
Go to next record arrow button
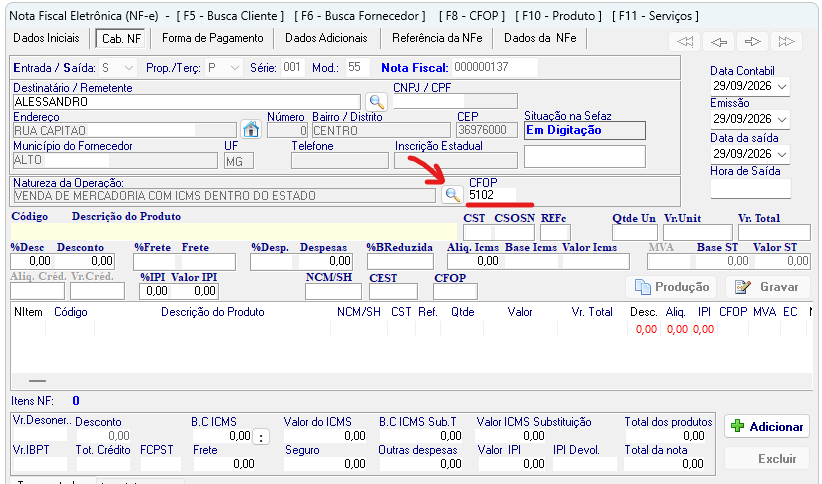coord(752,41)
